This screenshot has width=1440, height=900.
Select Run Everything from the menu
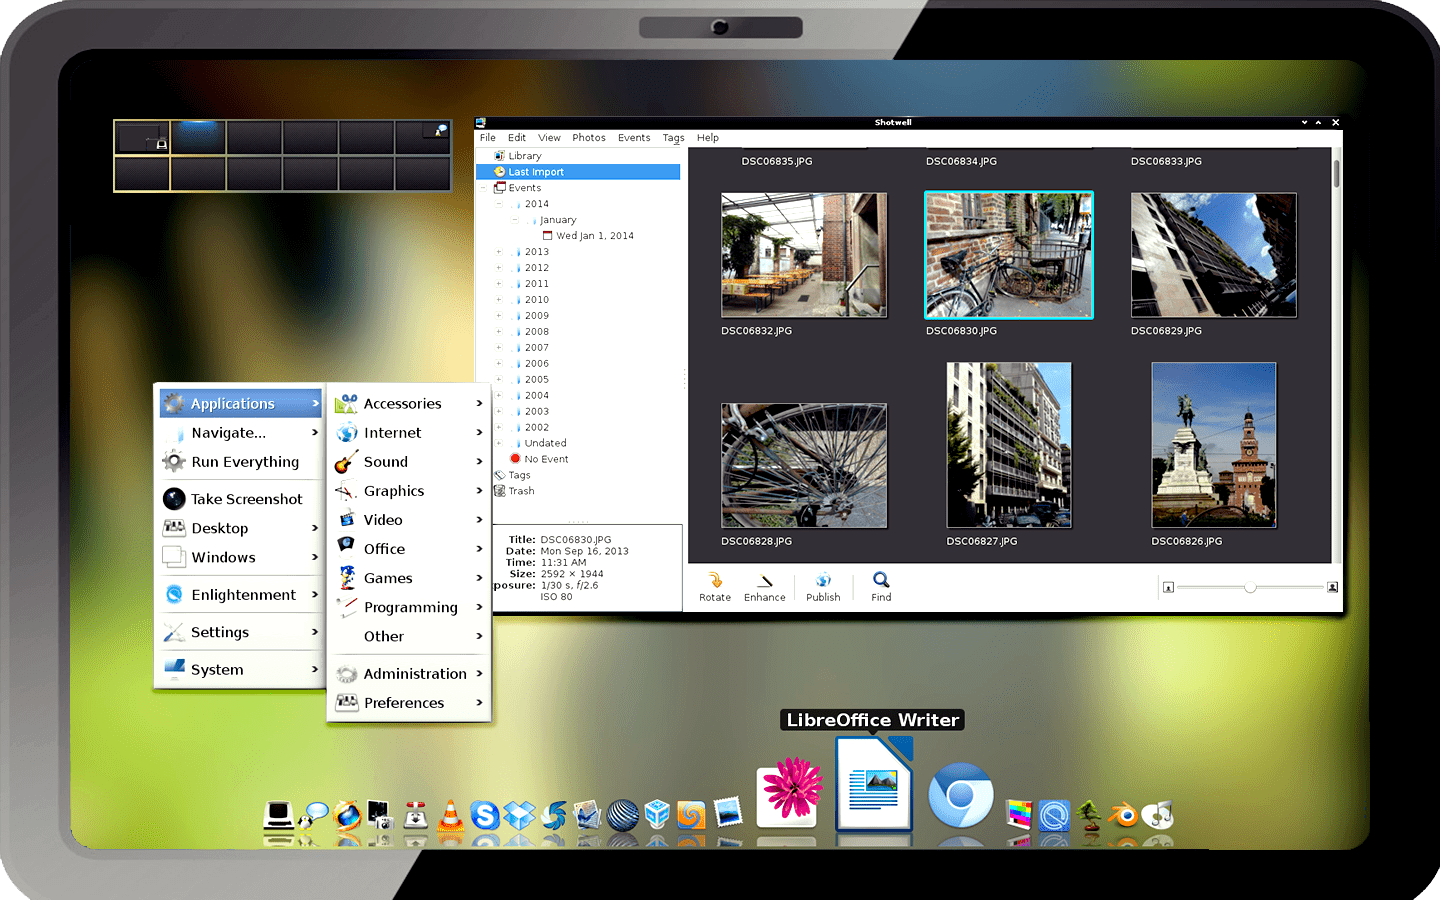click(244, 462)
